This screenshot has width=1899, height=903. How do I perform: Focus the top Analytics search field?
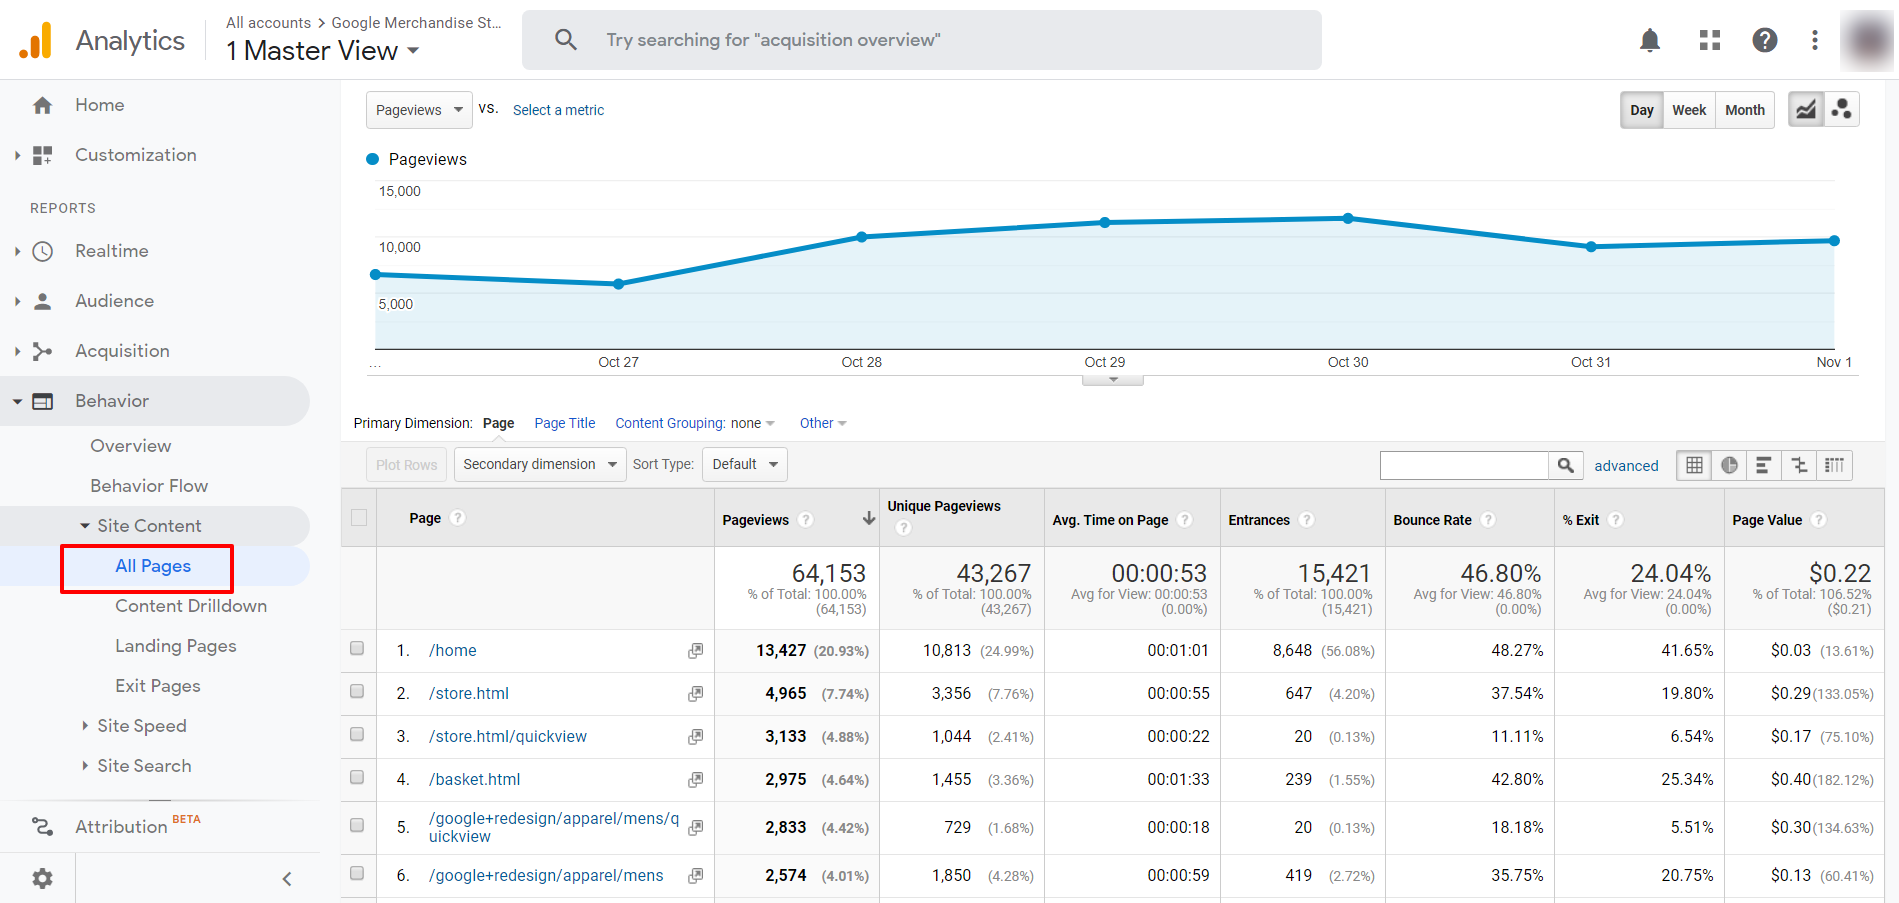(x=921, y=40)
